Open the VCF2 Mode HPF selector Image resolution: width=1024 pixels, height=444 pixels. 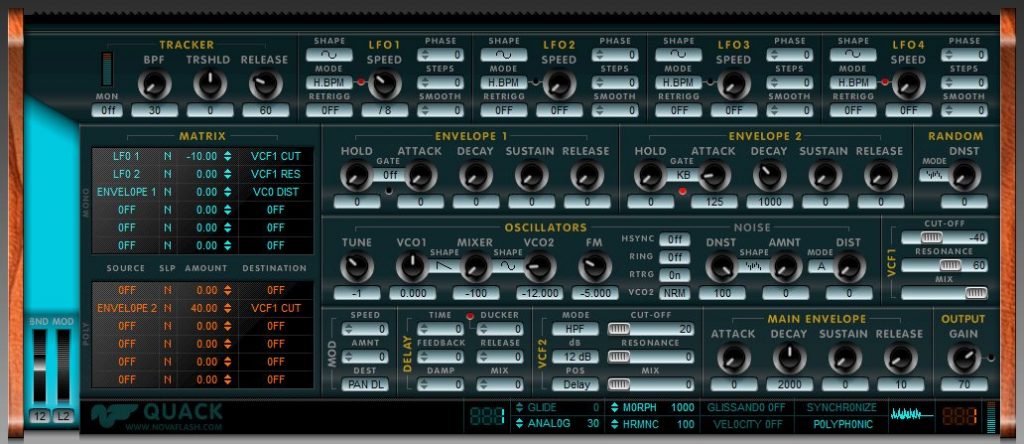coord(575,329)
